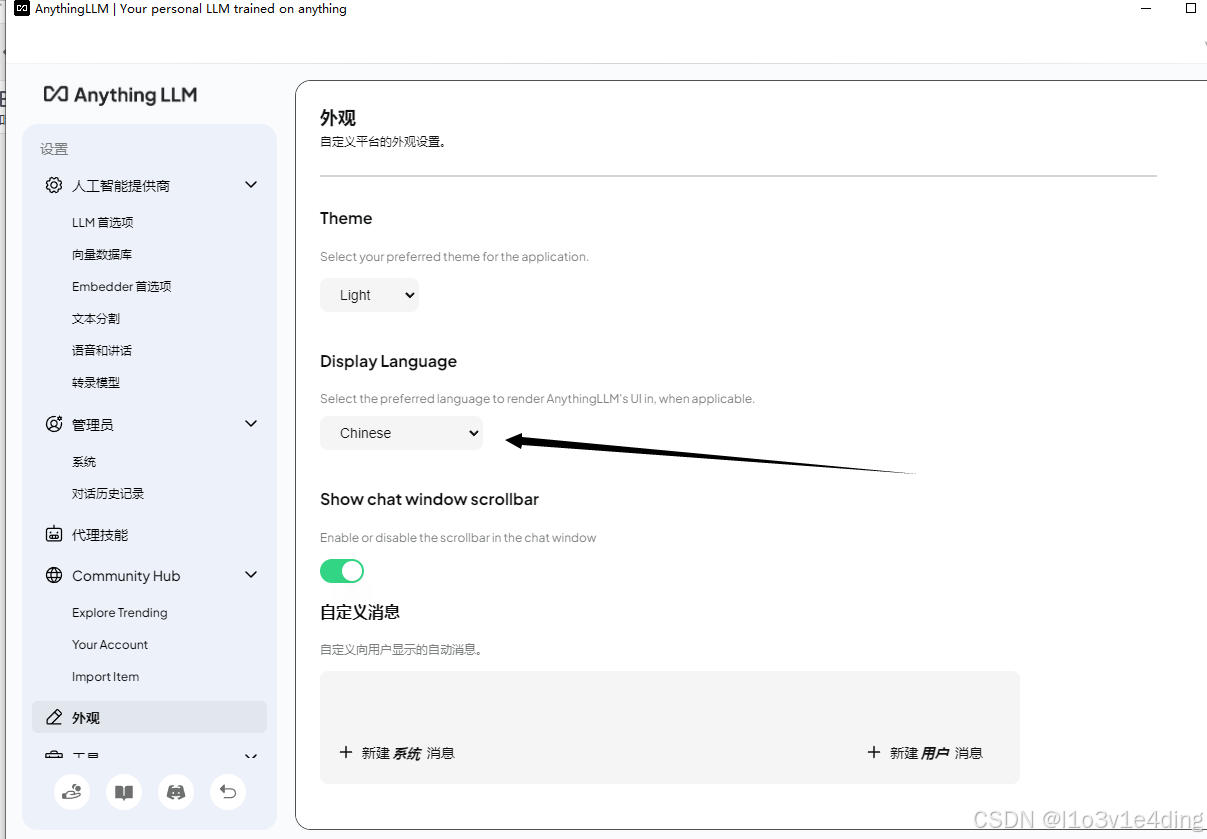Open 语音和讲话 settings
Image resolution: width=1207 pixels, height=839 pixels.
coord(102,350)
